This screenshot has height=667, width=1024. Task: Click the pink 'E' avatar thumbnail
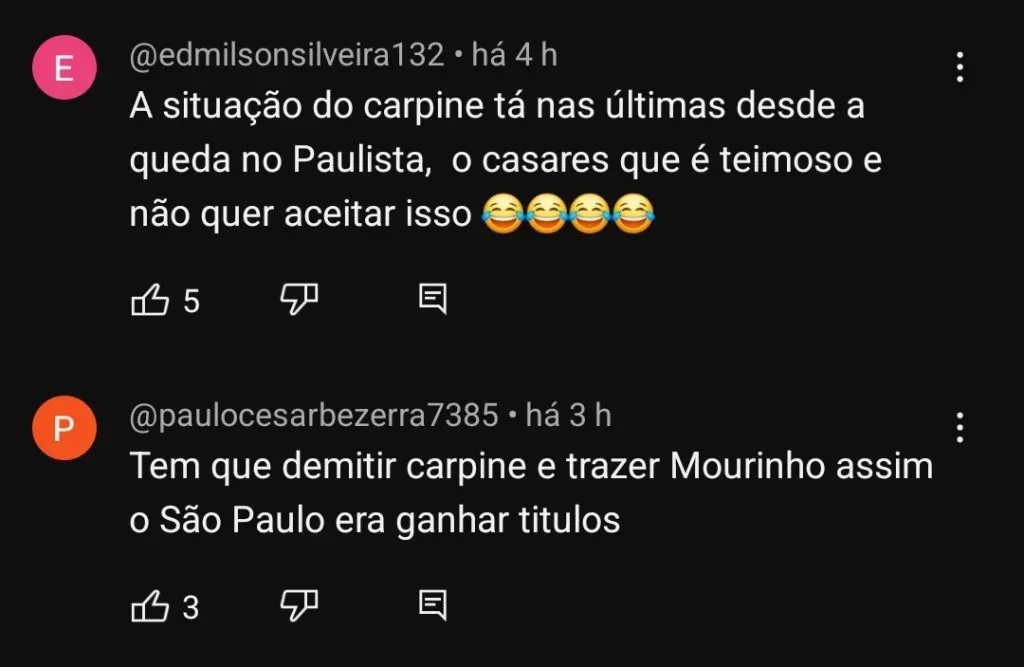point(64,69)
